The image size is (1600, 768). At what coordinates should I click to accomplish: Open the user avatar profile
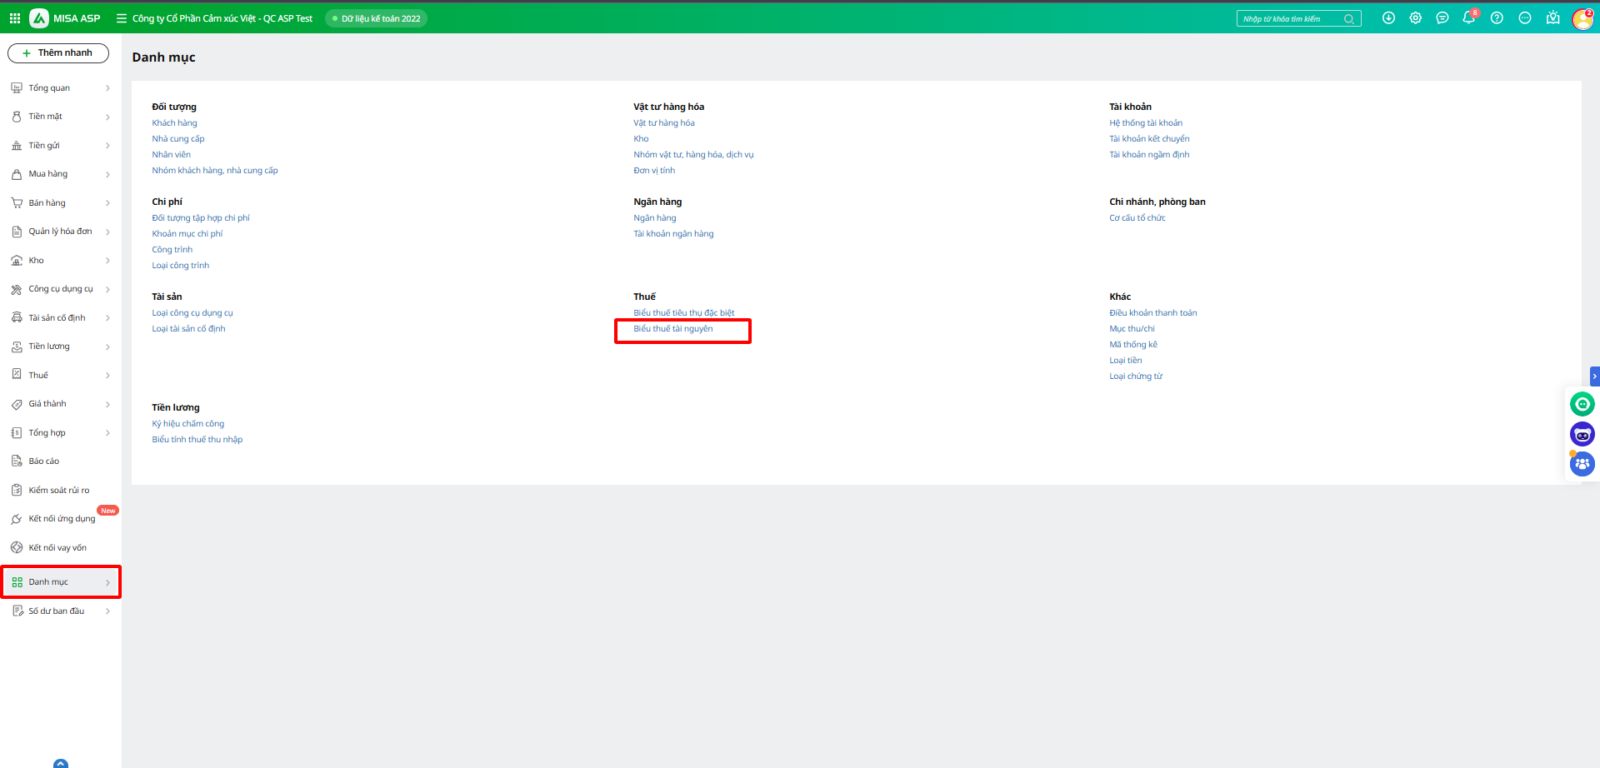(1582, 18)
